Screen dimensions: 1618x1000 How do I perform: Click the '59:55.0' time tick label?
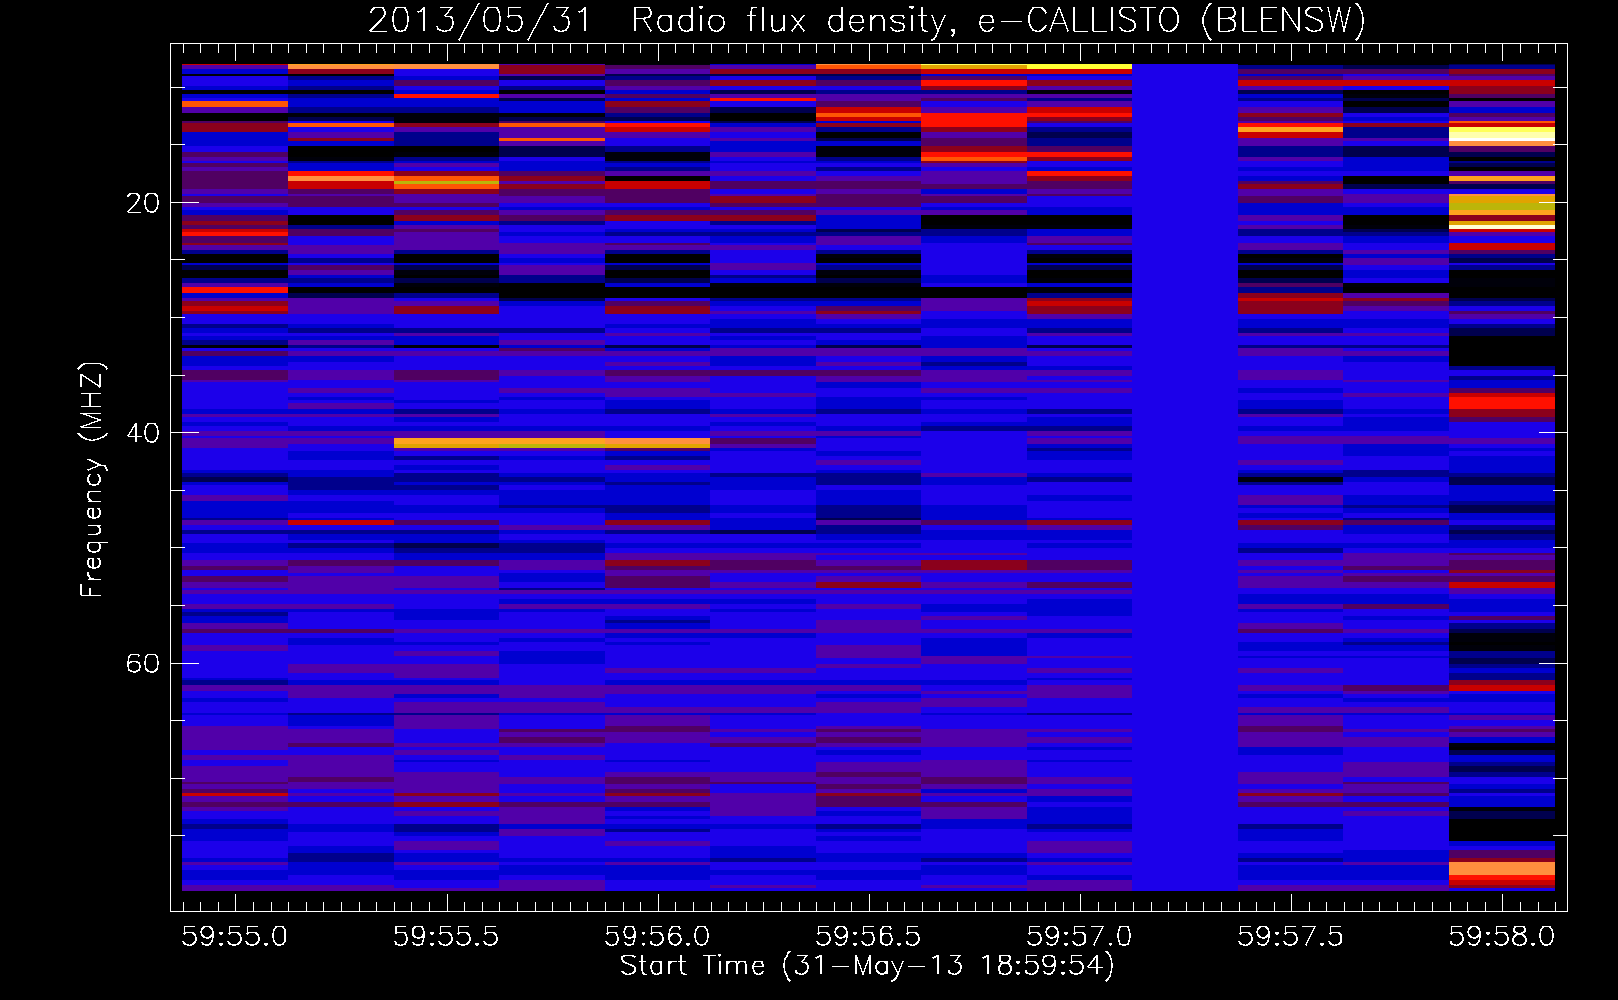pos(235,937)
